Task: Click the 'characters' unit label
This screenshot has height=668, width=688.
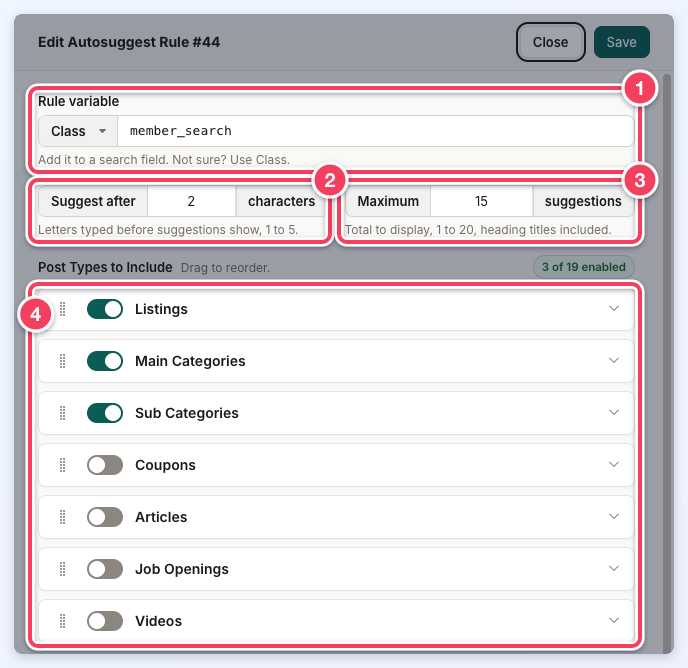Action: (282, 201)
